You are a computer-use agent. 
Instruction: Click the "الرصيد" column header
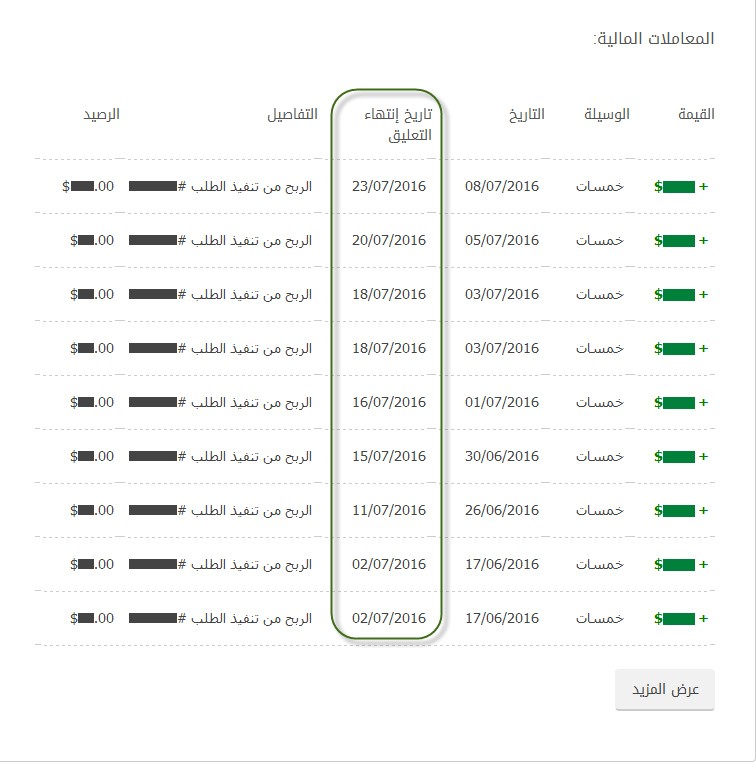pos(101,114)
